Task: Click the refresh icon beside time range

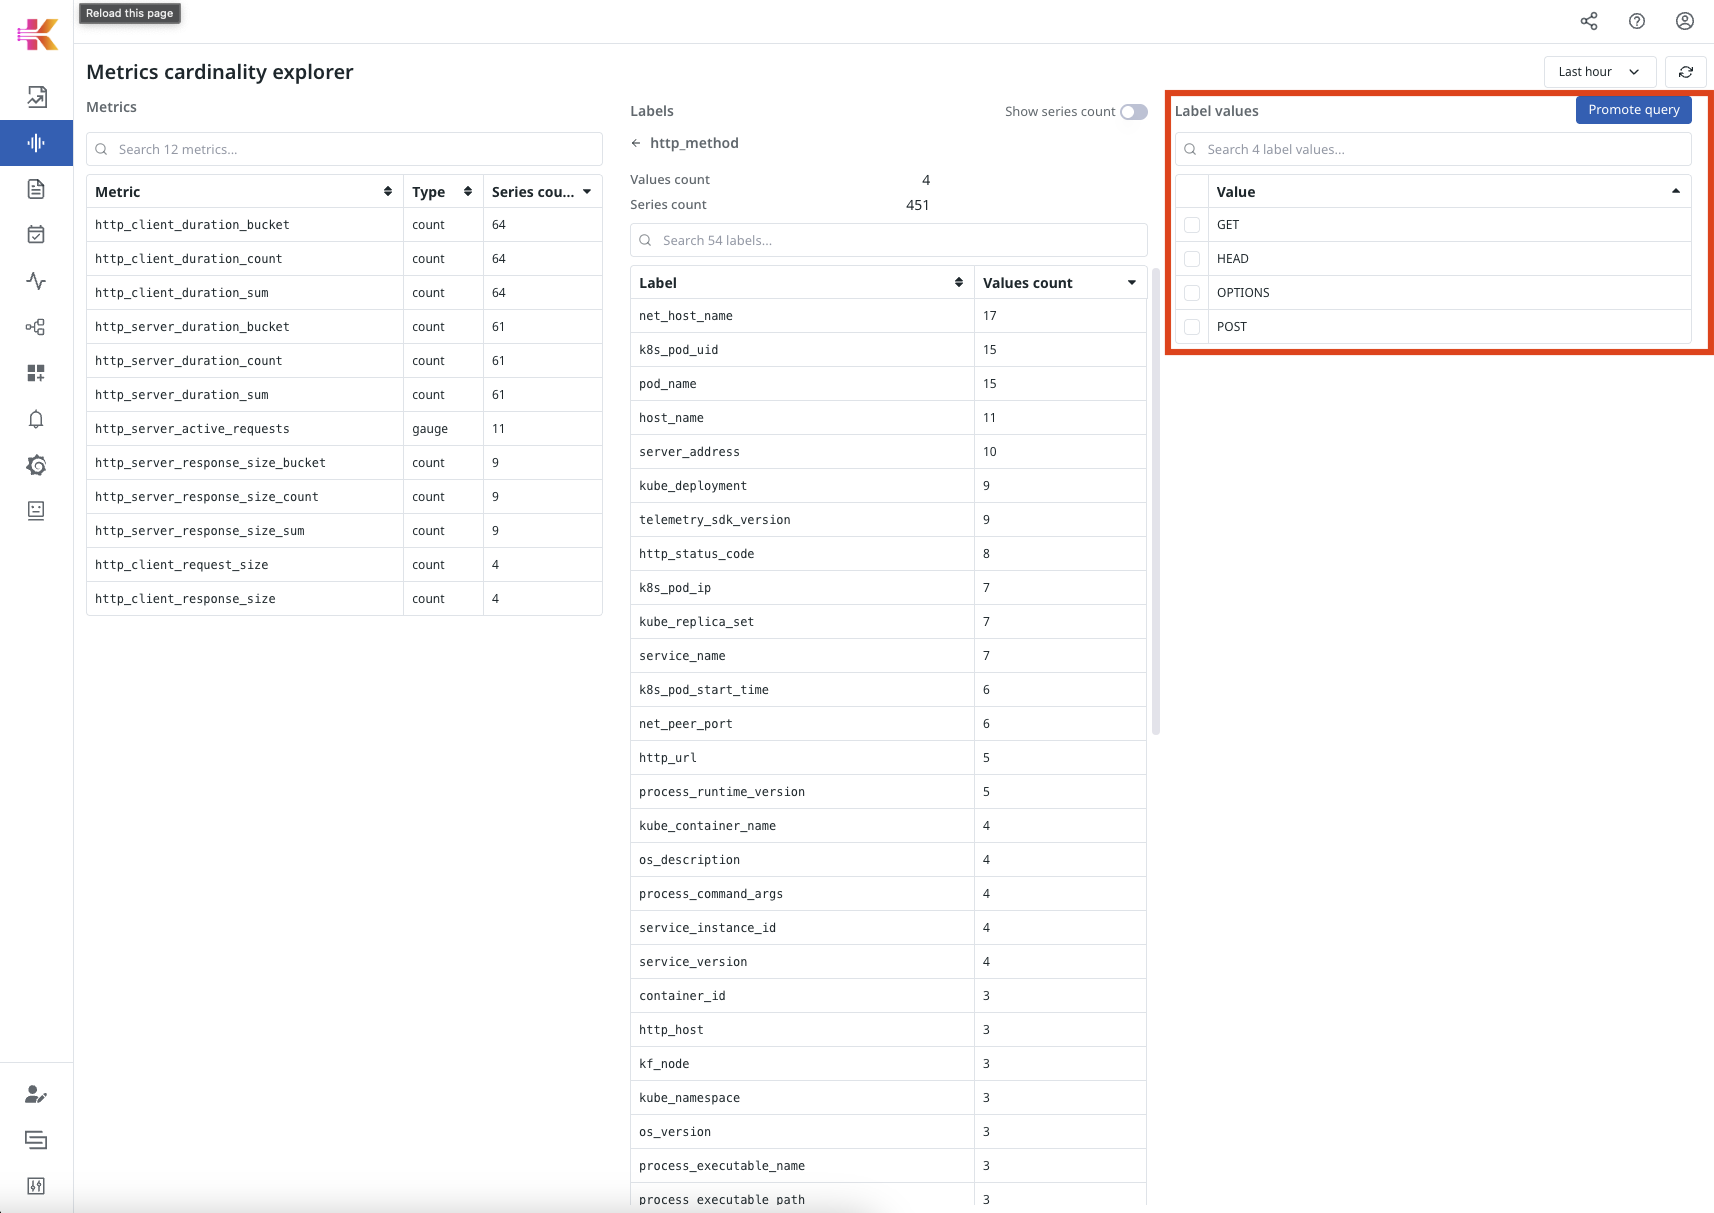Action: click(x=1686, y=72)
